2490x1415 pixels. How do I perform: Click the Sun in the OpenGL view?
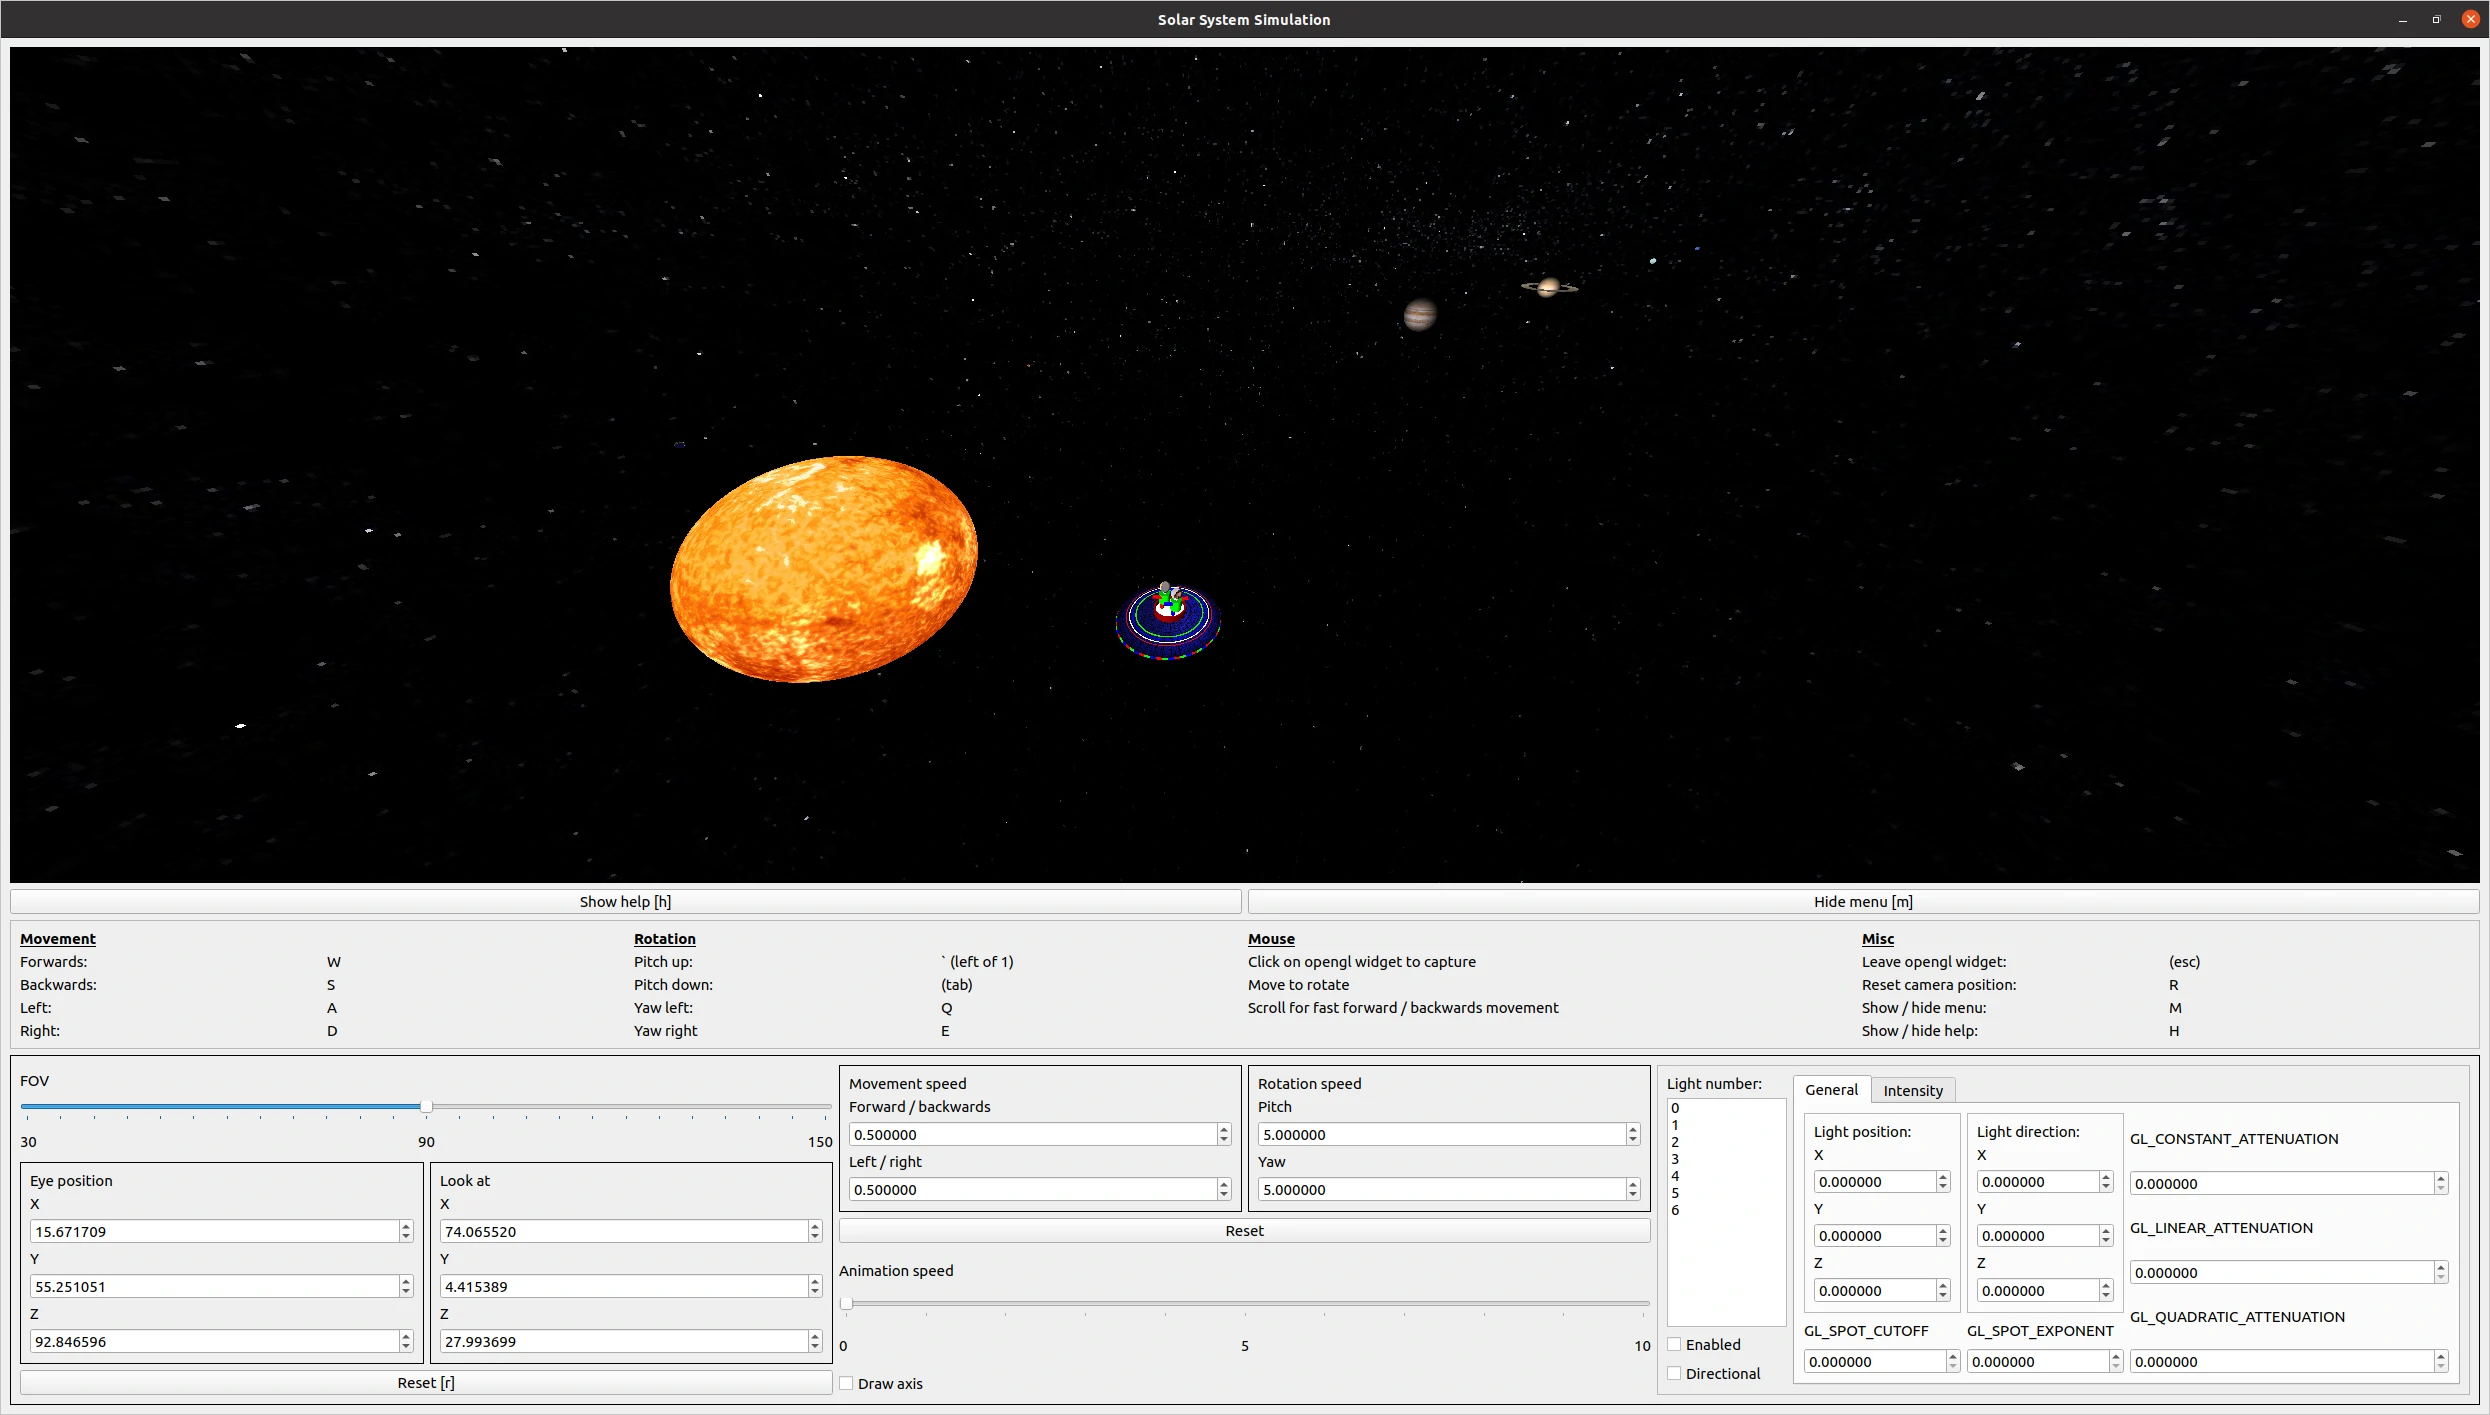(823, 569)
